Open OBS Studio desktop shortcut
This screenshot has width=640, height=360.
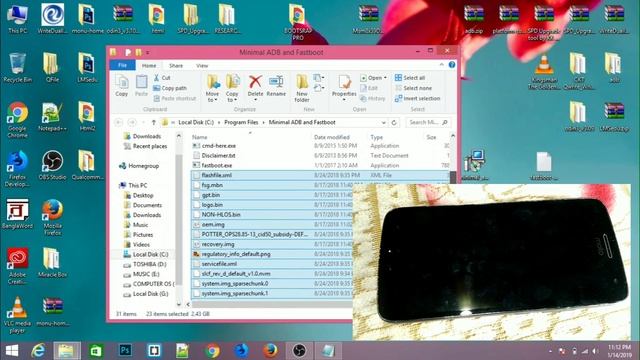[52, 165]
